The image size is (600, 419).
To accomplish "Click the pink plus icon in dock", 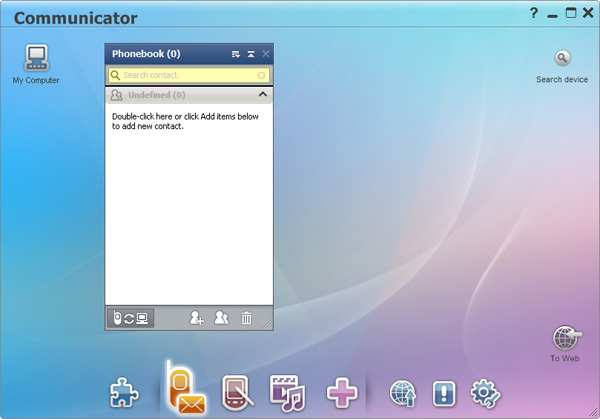I will 342,393.
